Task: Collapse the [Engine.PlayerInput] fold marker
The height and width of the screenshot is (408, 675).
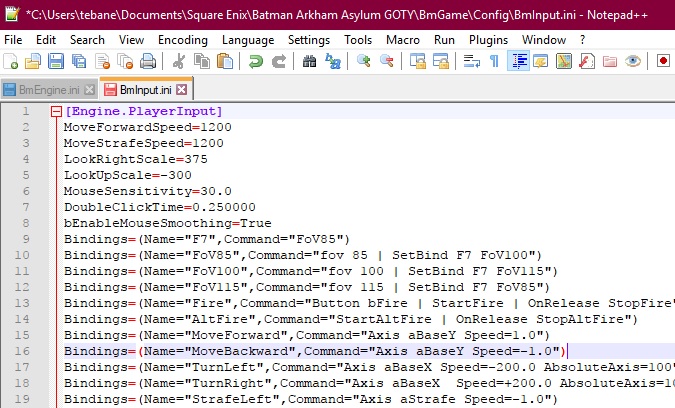Action: pyautogui.click(x=56, y=111)
